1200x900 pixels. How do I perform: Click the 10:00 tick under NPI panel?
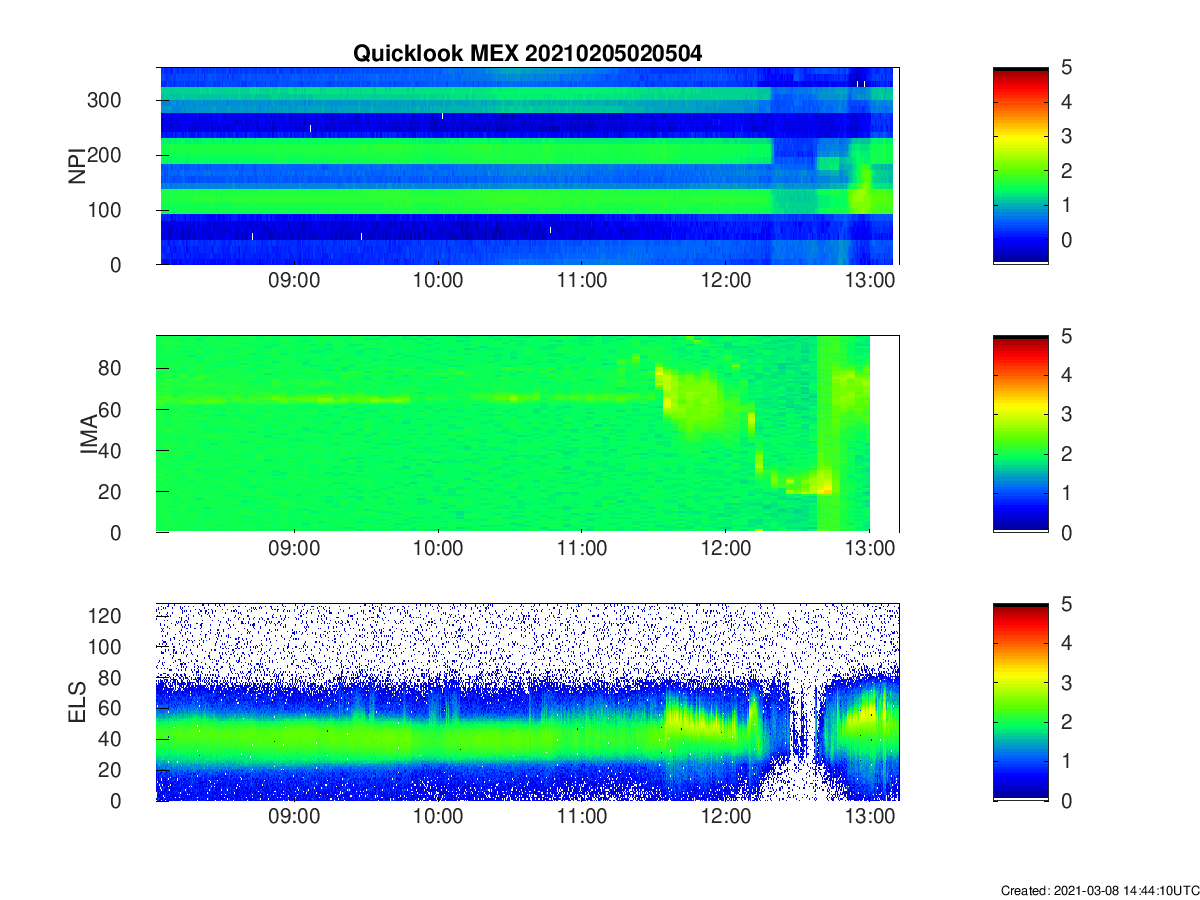pyautogui.click(x=438, y=282)
